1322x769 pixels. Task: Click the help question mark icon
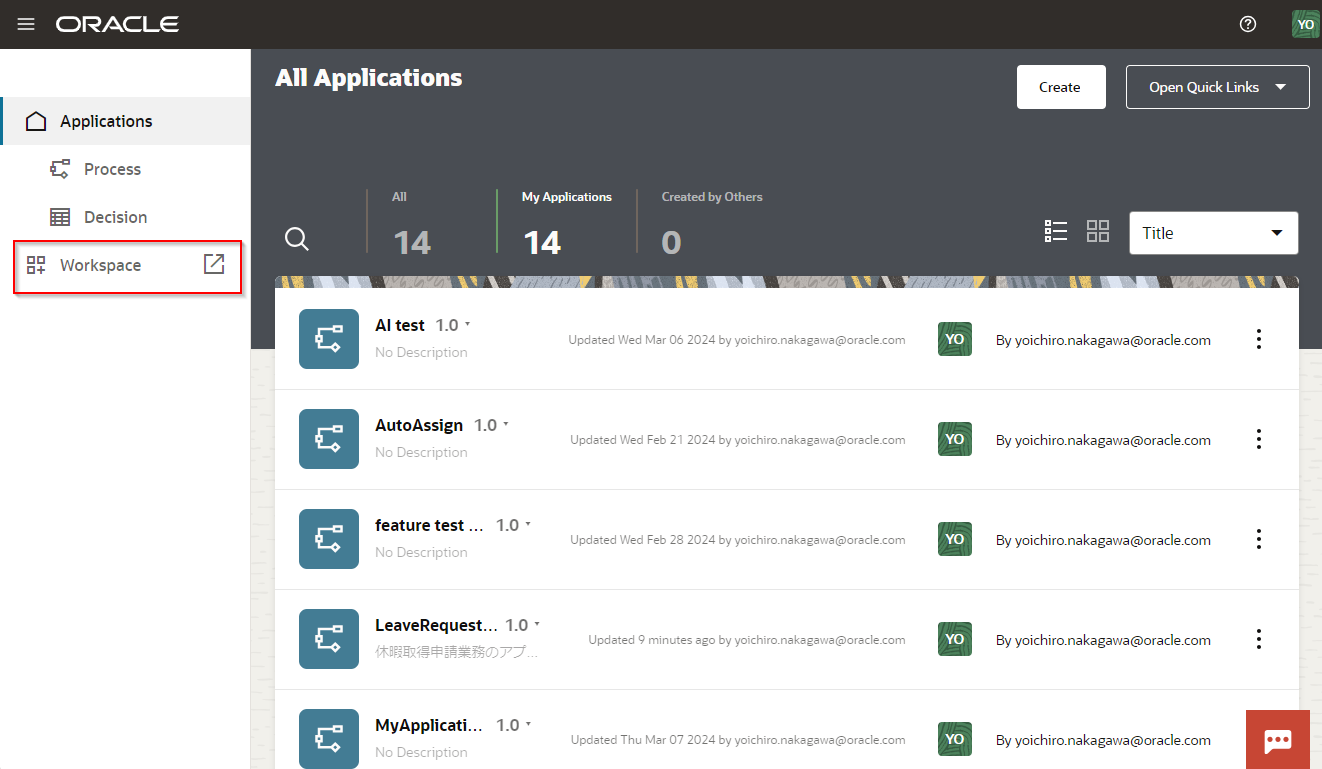click(x=1247, y=24)
